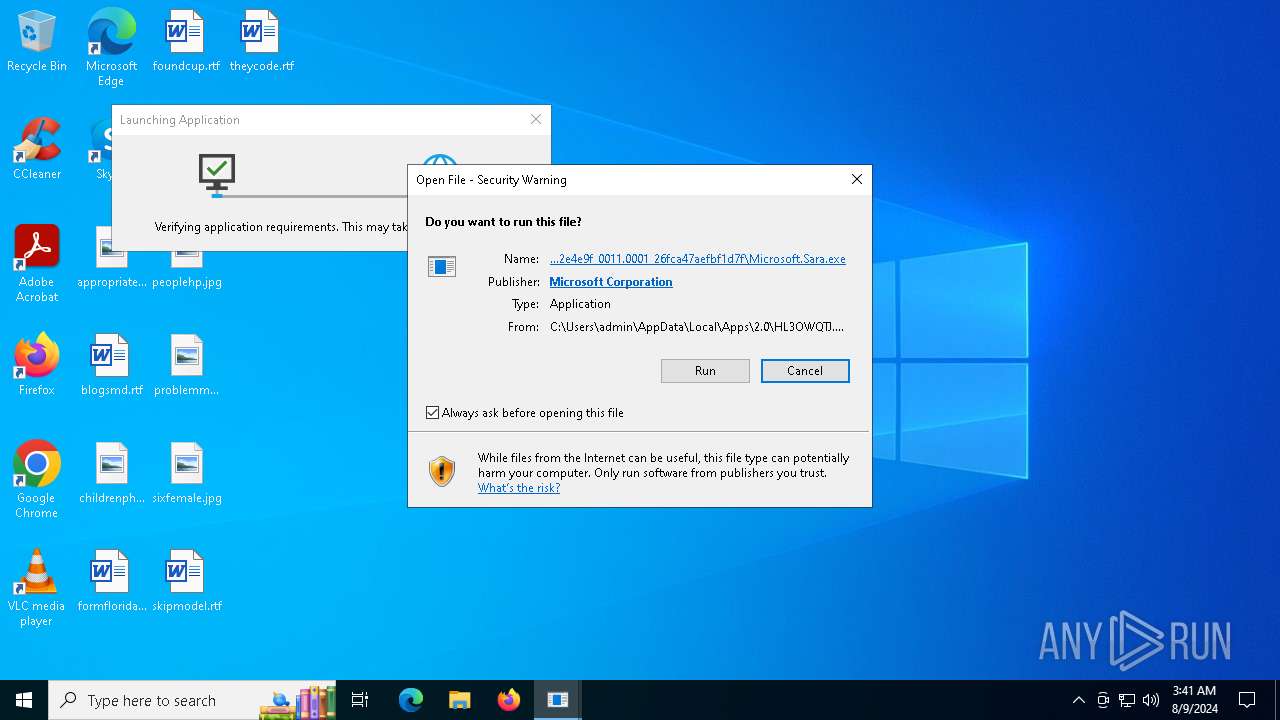Viewport: 1280px width, 720px height.
Task: Open the Microsoft Corporation publisher link
Action: click(x=611, y=282)
